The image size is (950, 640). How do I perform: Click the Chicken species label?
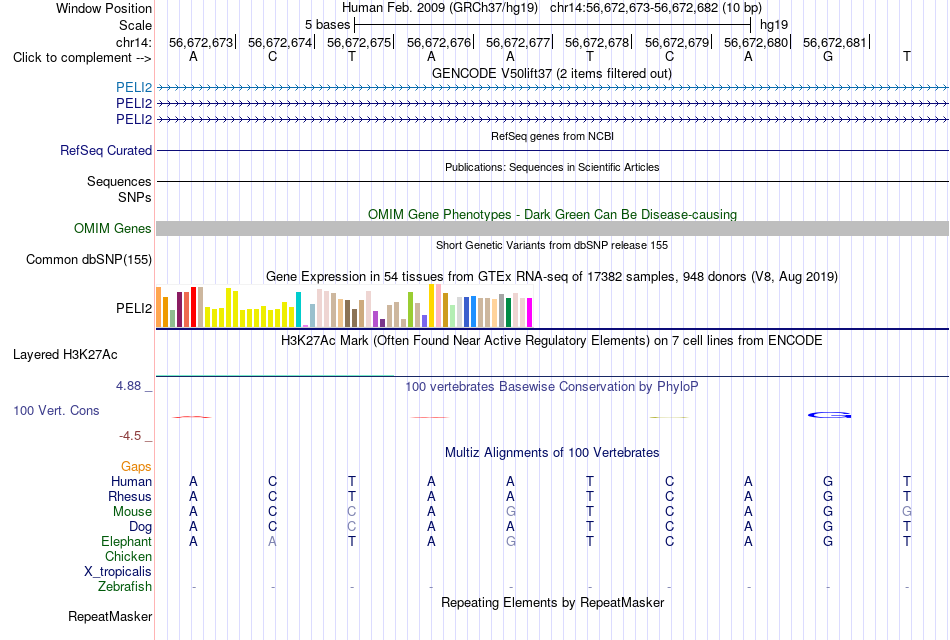[128, 556]
